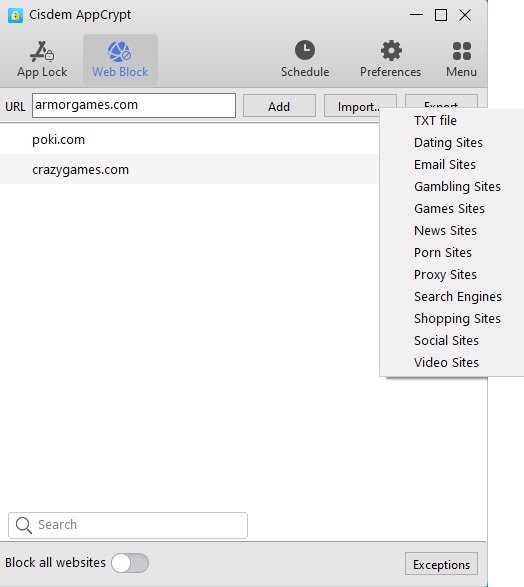Click the magnifier icon in the search box
The image size is (524, 587).
pos(24,525)
